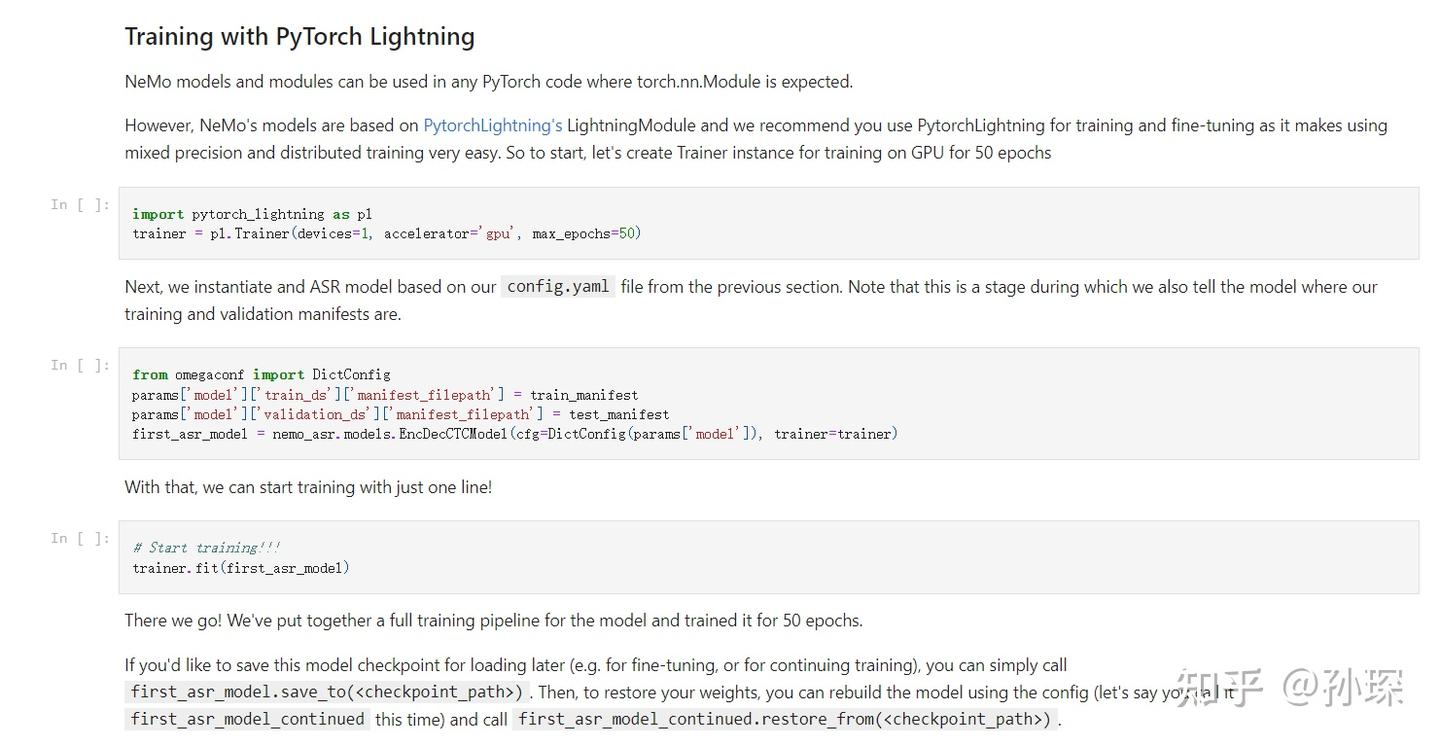Screen dimensions: 1440x746
Task: Click the 'Training with PyTorch Lightning' heading
Action: [299, 37]
